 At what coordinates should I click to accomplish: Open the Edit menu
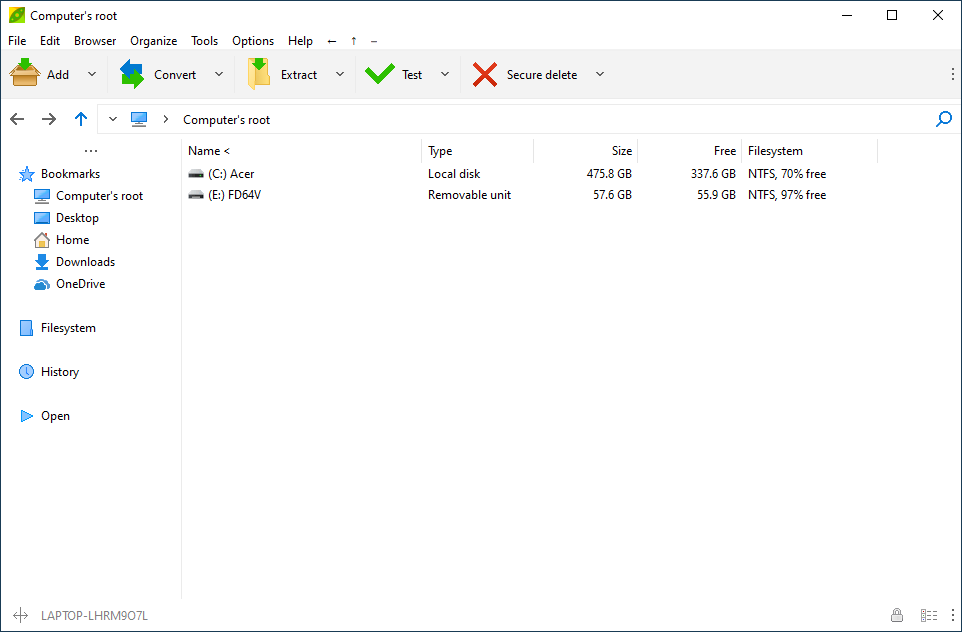pyautogui.click(x=50, y=41)
